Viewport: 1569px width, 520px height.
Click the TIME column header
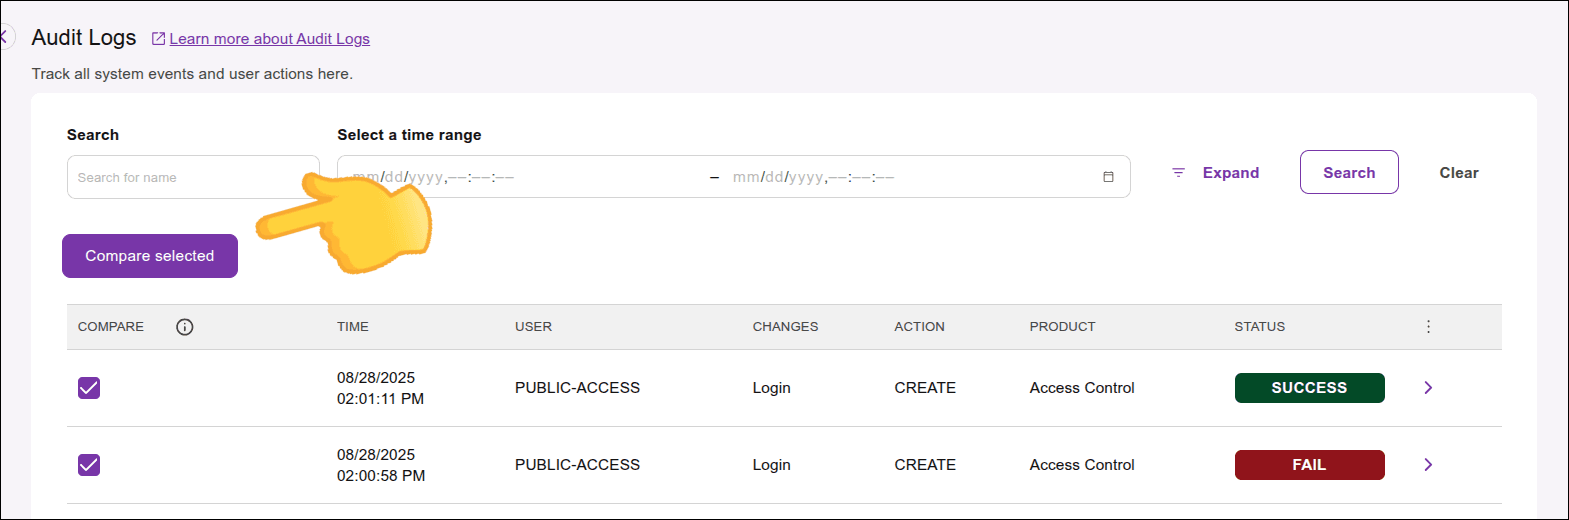click(353, 327)
